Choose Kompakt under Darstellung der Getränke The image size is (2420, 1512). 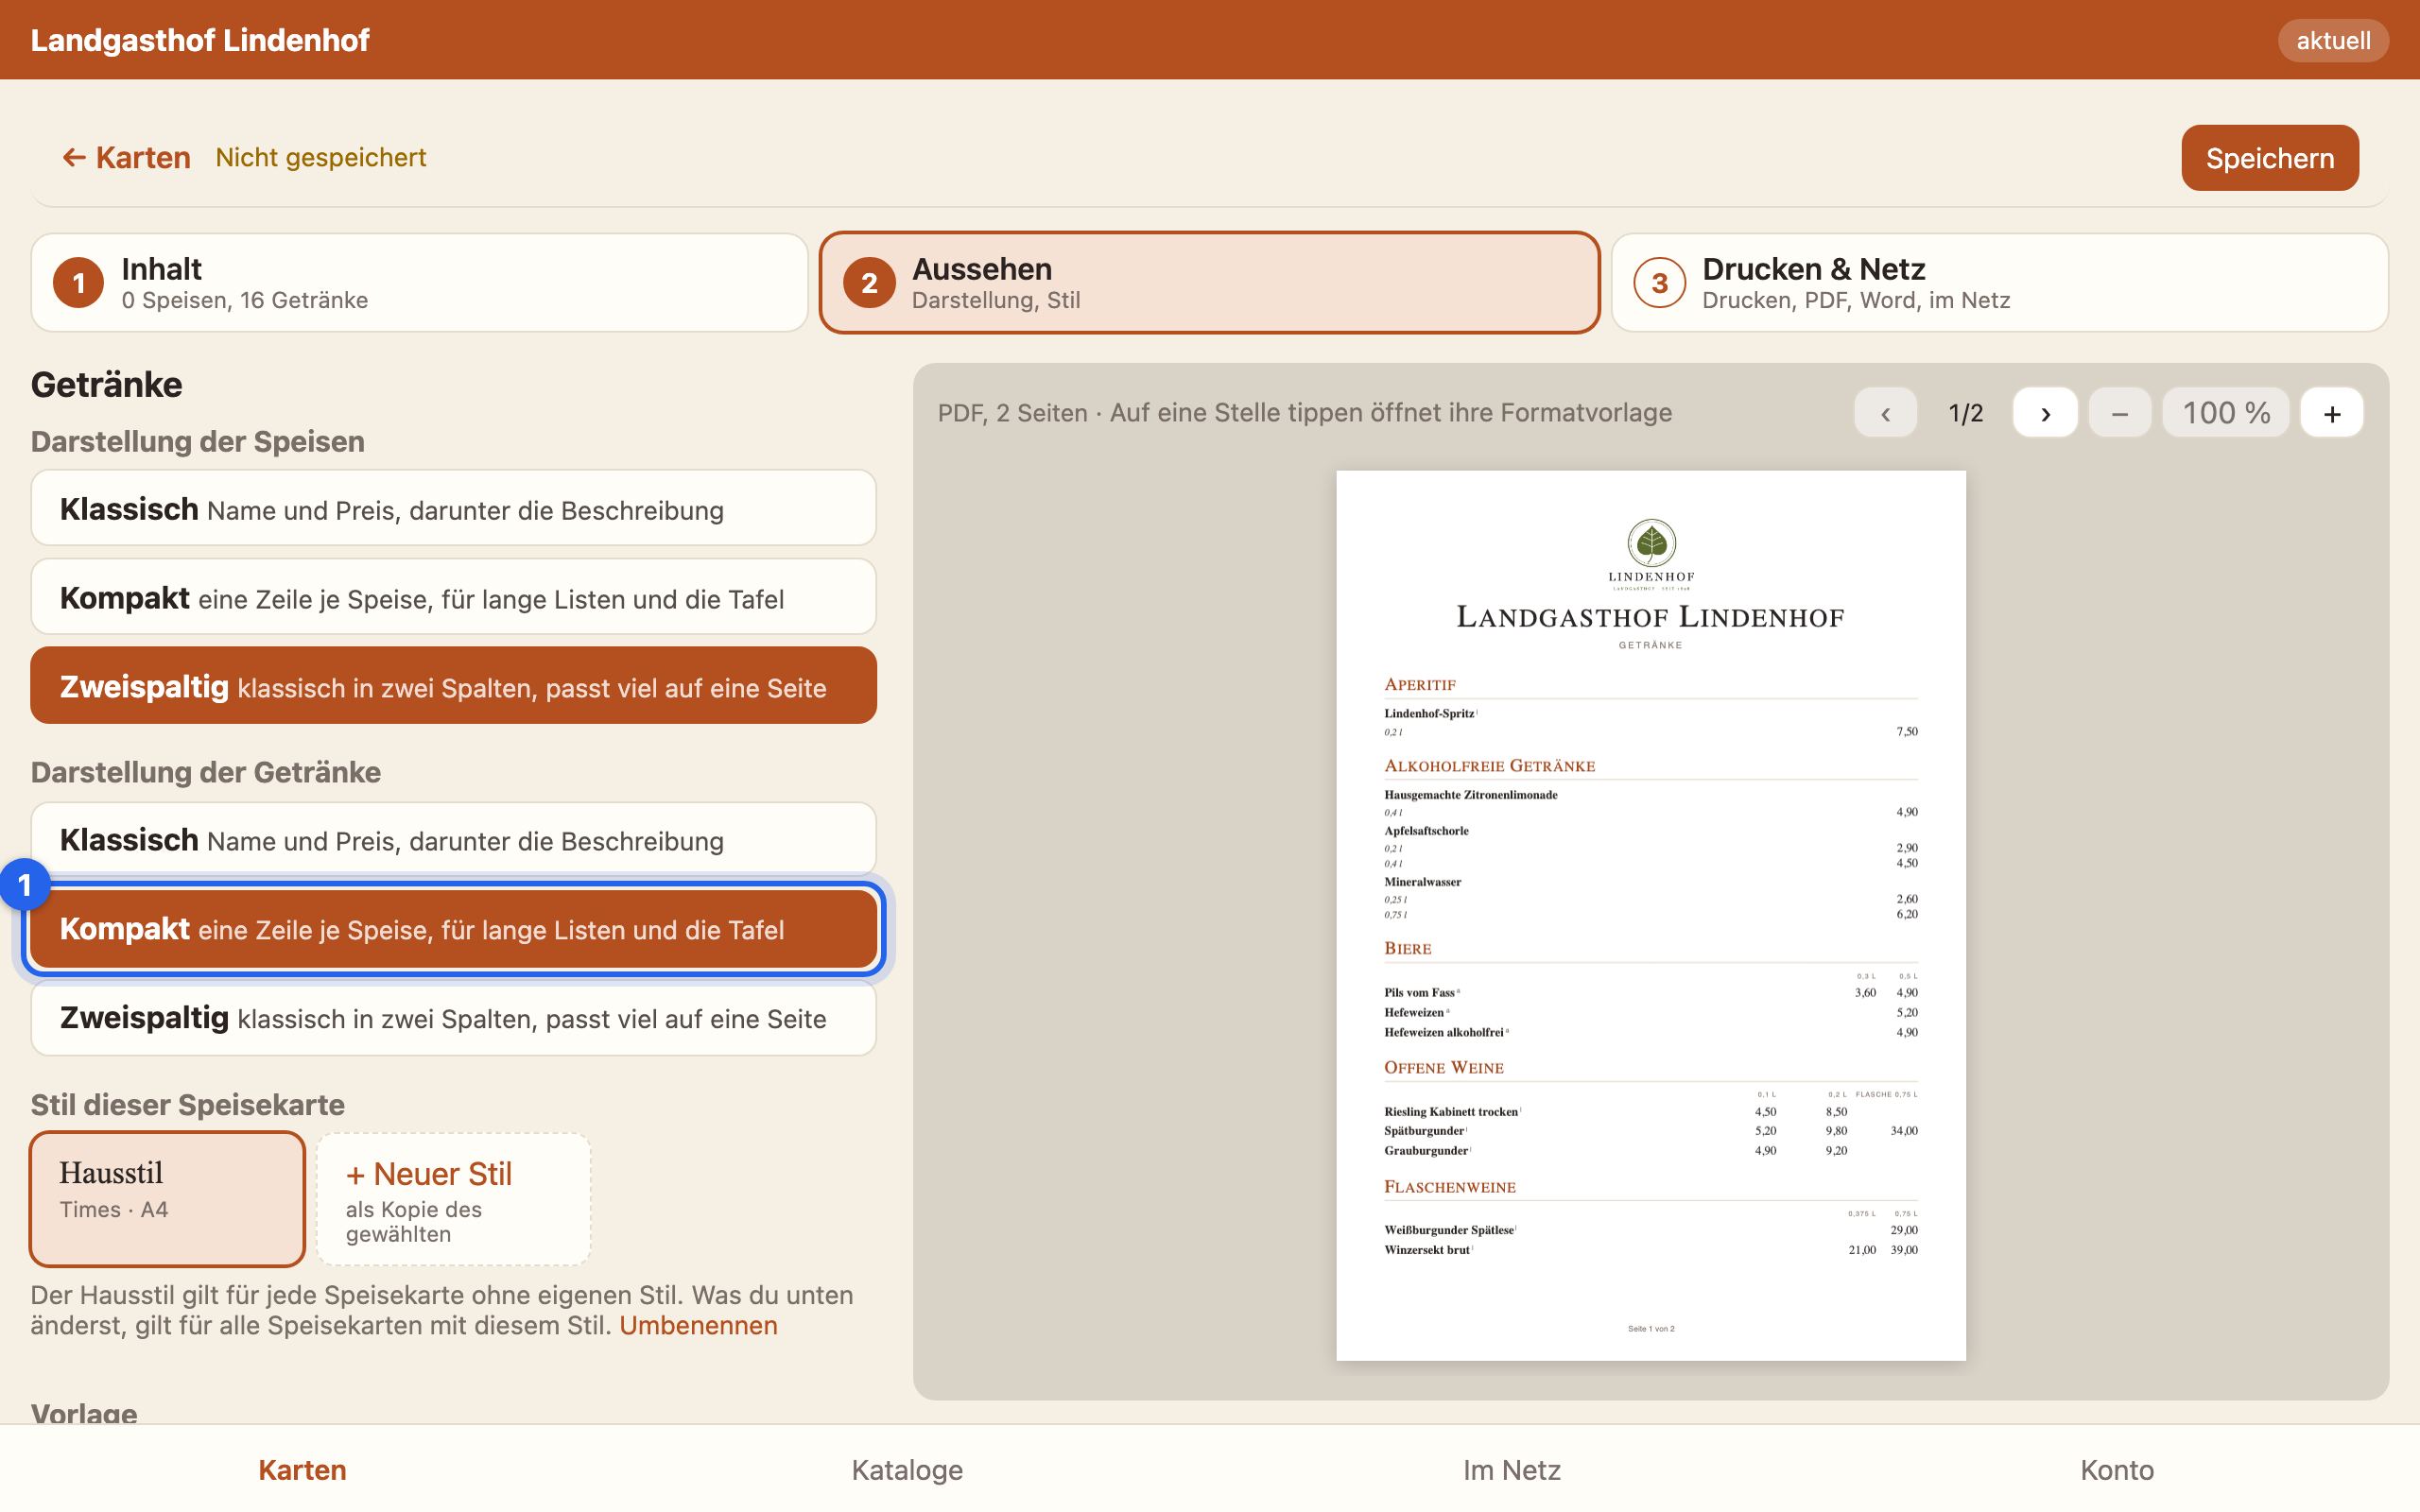pyautogui.click(x=453, y=929)
